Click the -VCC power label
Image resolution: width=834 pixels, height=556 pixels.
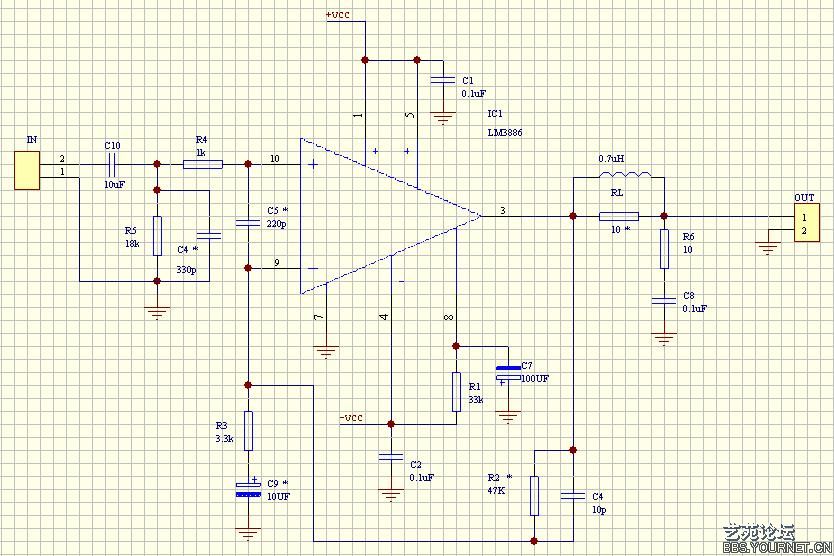[351, 418]
